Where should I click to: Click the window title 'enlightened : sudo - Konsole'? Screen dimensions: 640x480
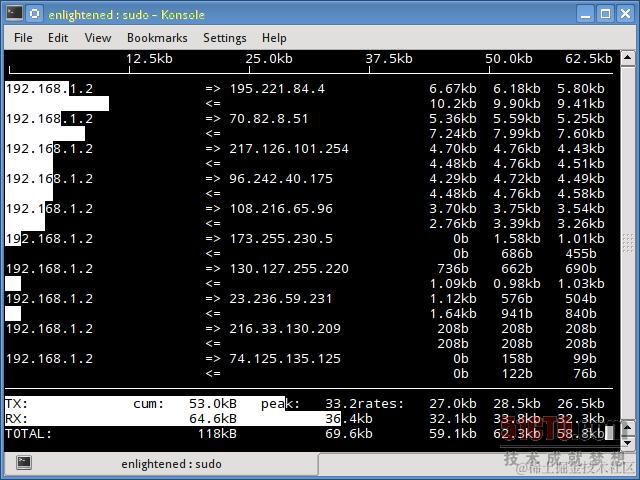pyautogui.click(x=126, y=15)
